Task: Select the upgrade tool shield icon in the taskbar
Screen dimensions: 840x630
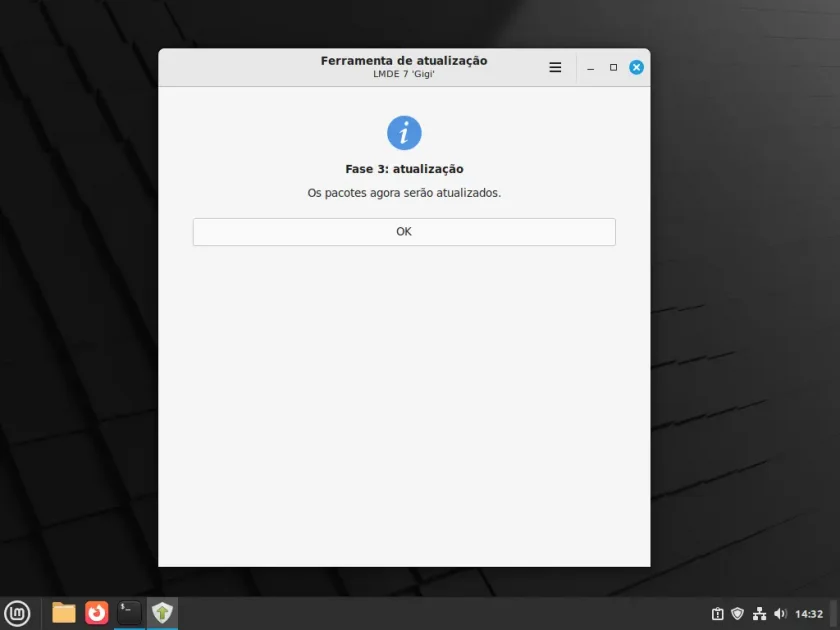Action: 162,613
